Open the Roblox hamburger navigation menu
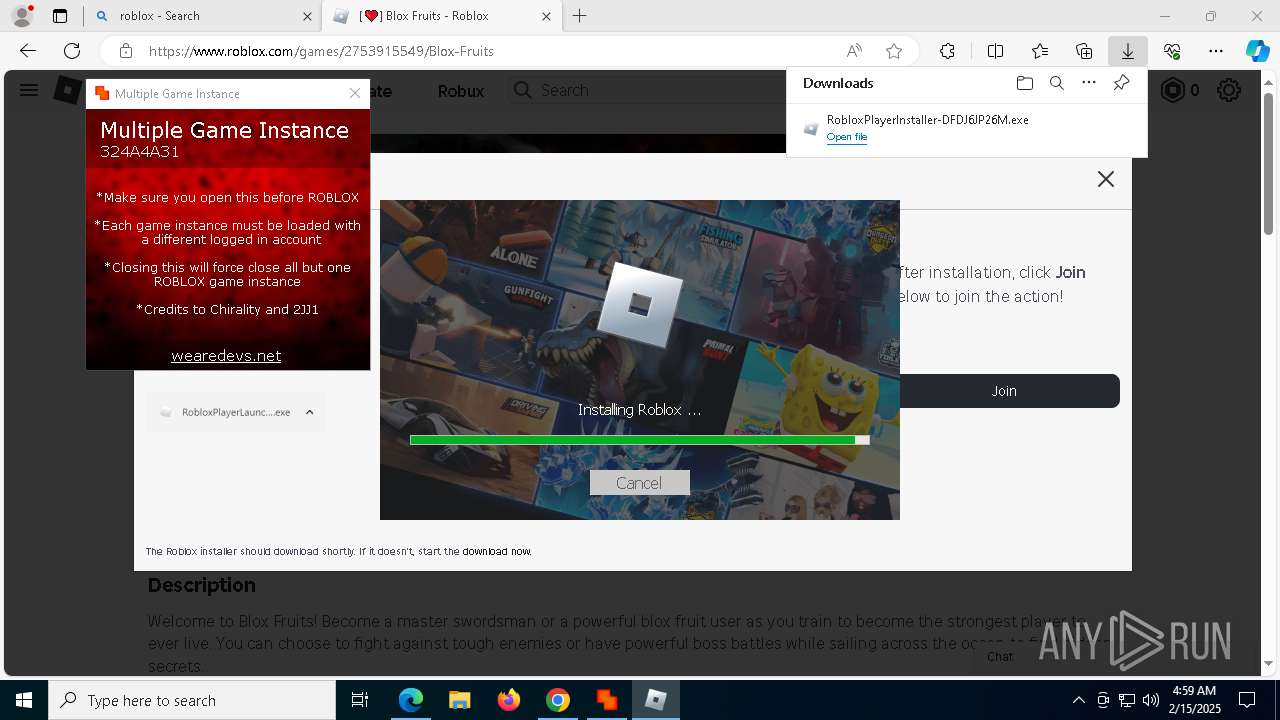Screen dimensions: 1280x720 [x=29, y=90]
